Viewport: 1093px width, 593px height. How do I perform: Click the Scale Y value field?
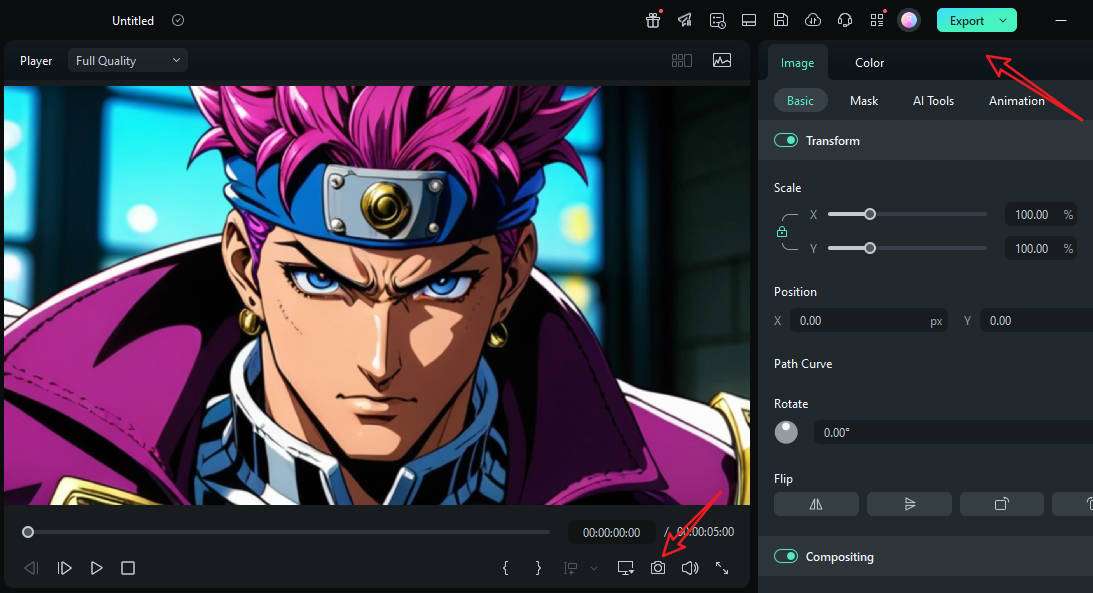coord(1032,248)
